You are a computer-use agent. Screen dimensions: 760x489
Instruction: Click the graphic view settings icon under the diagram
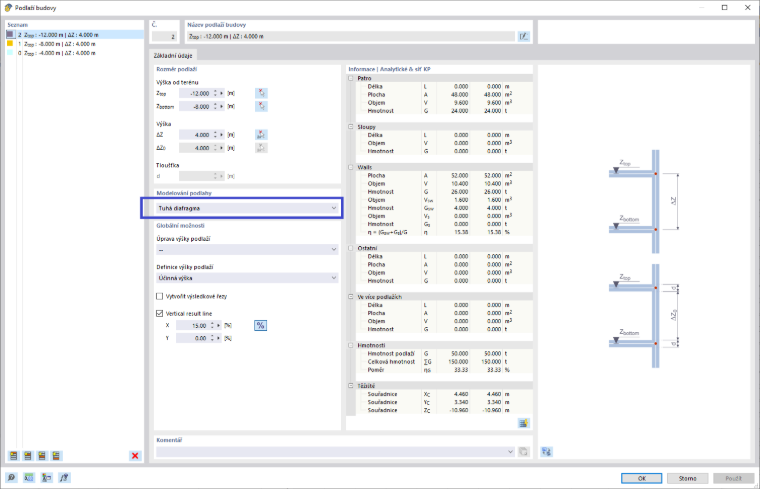[546, 452]
